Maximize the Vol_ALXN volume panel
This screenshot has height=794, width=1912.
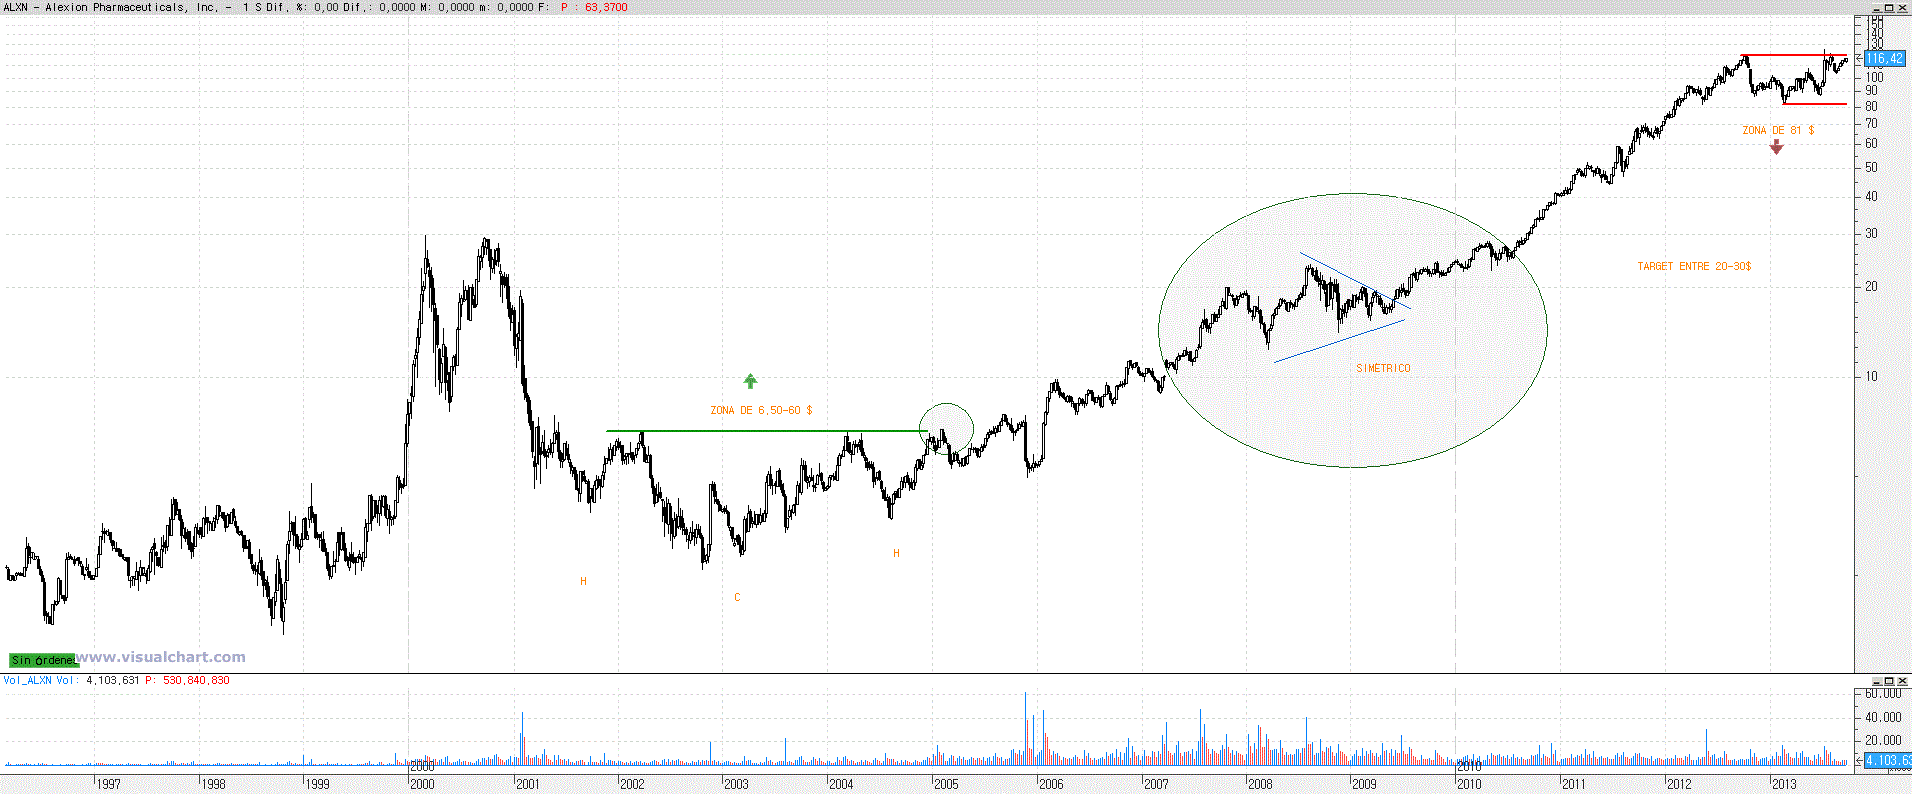point(1889,680)
